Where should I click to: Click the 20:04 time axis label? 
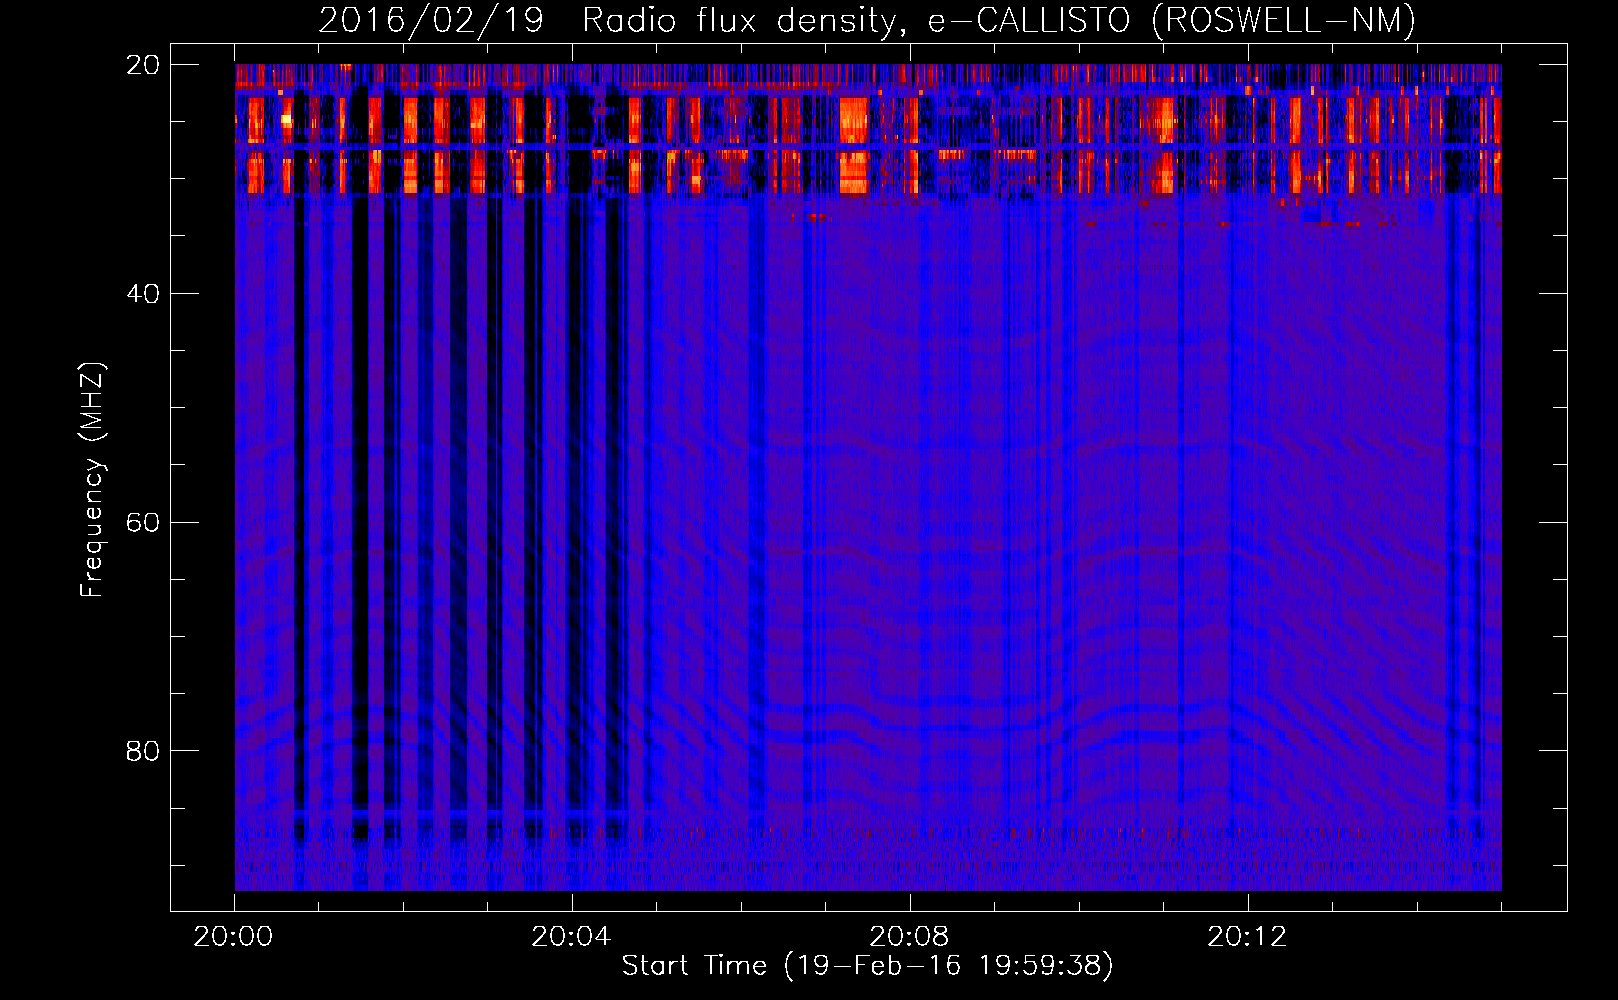coord(571,937)
